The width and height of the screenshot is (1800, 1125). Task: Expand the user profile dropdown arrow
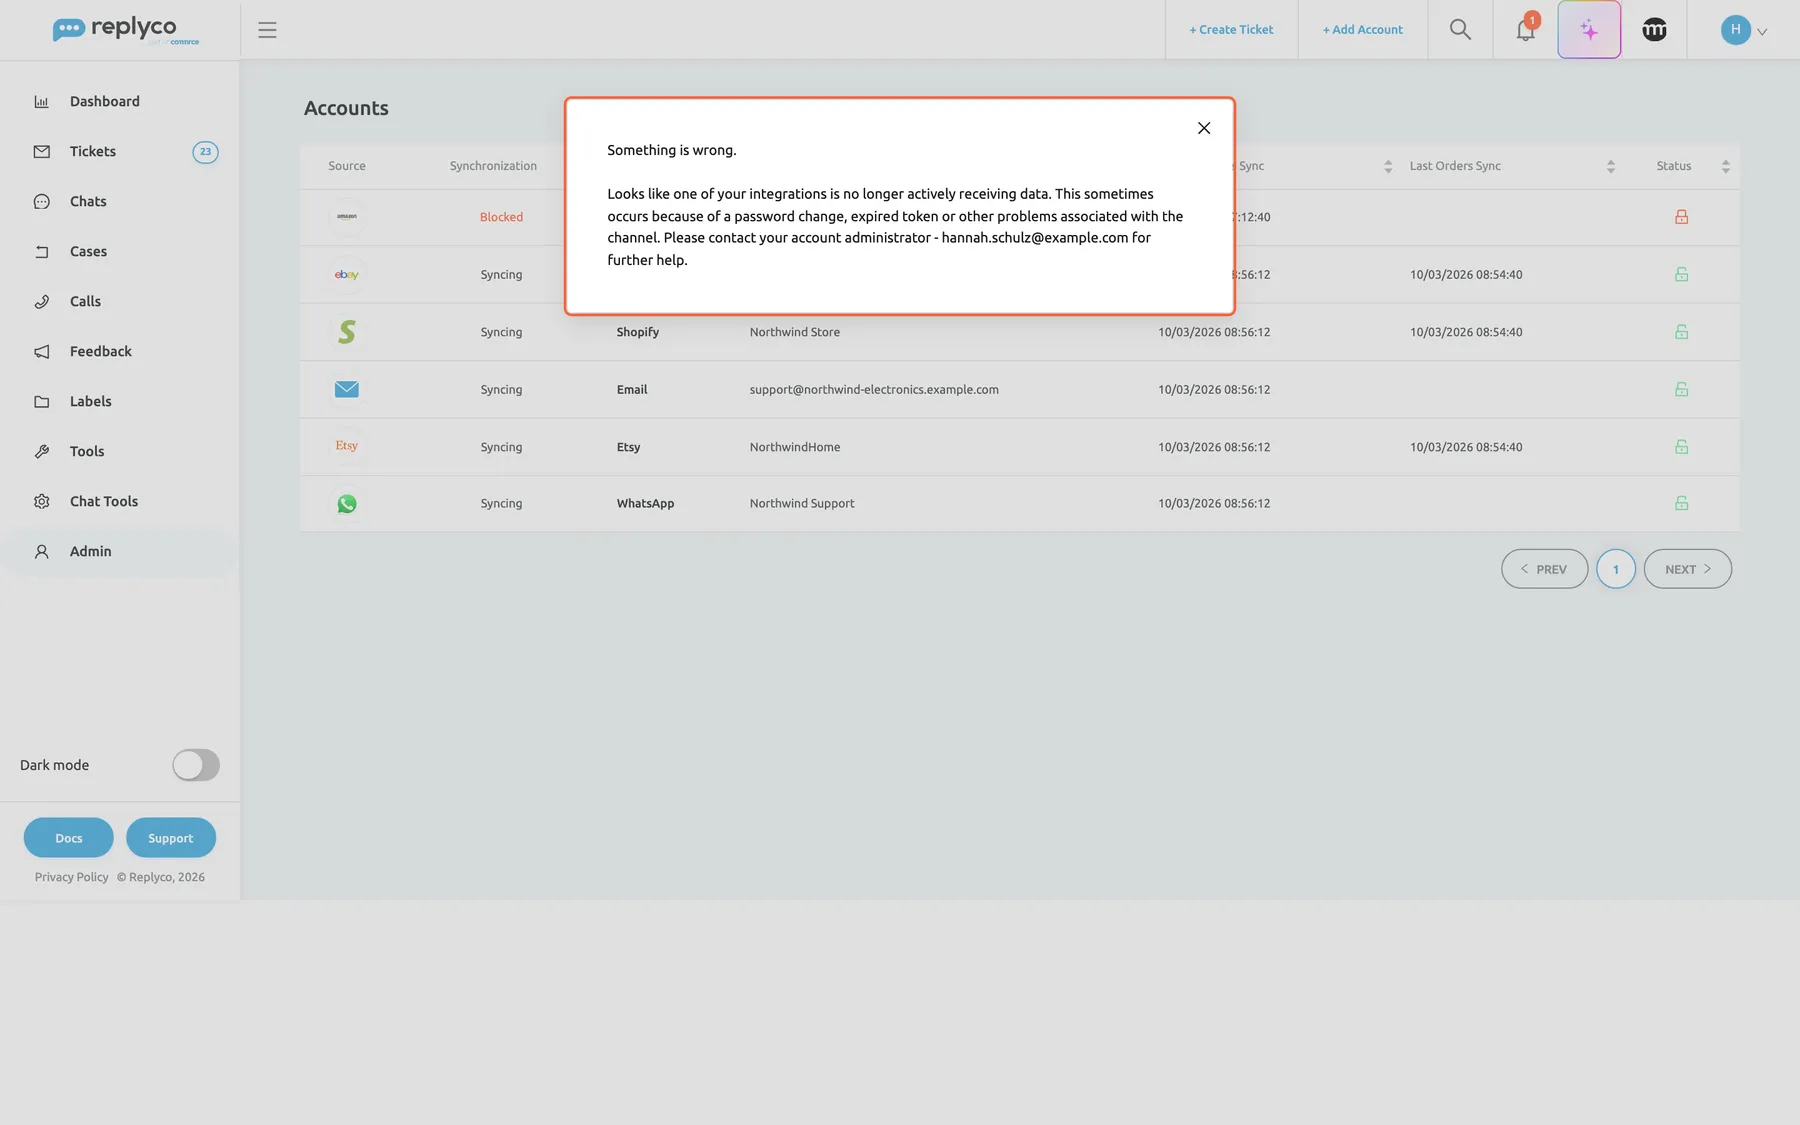coord(1762,32)
